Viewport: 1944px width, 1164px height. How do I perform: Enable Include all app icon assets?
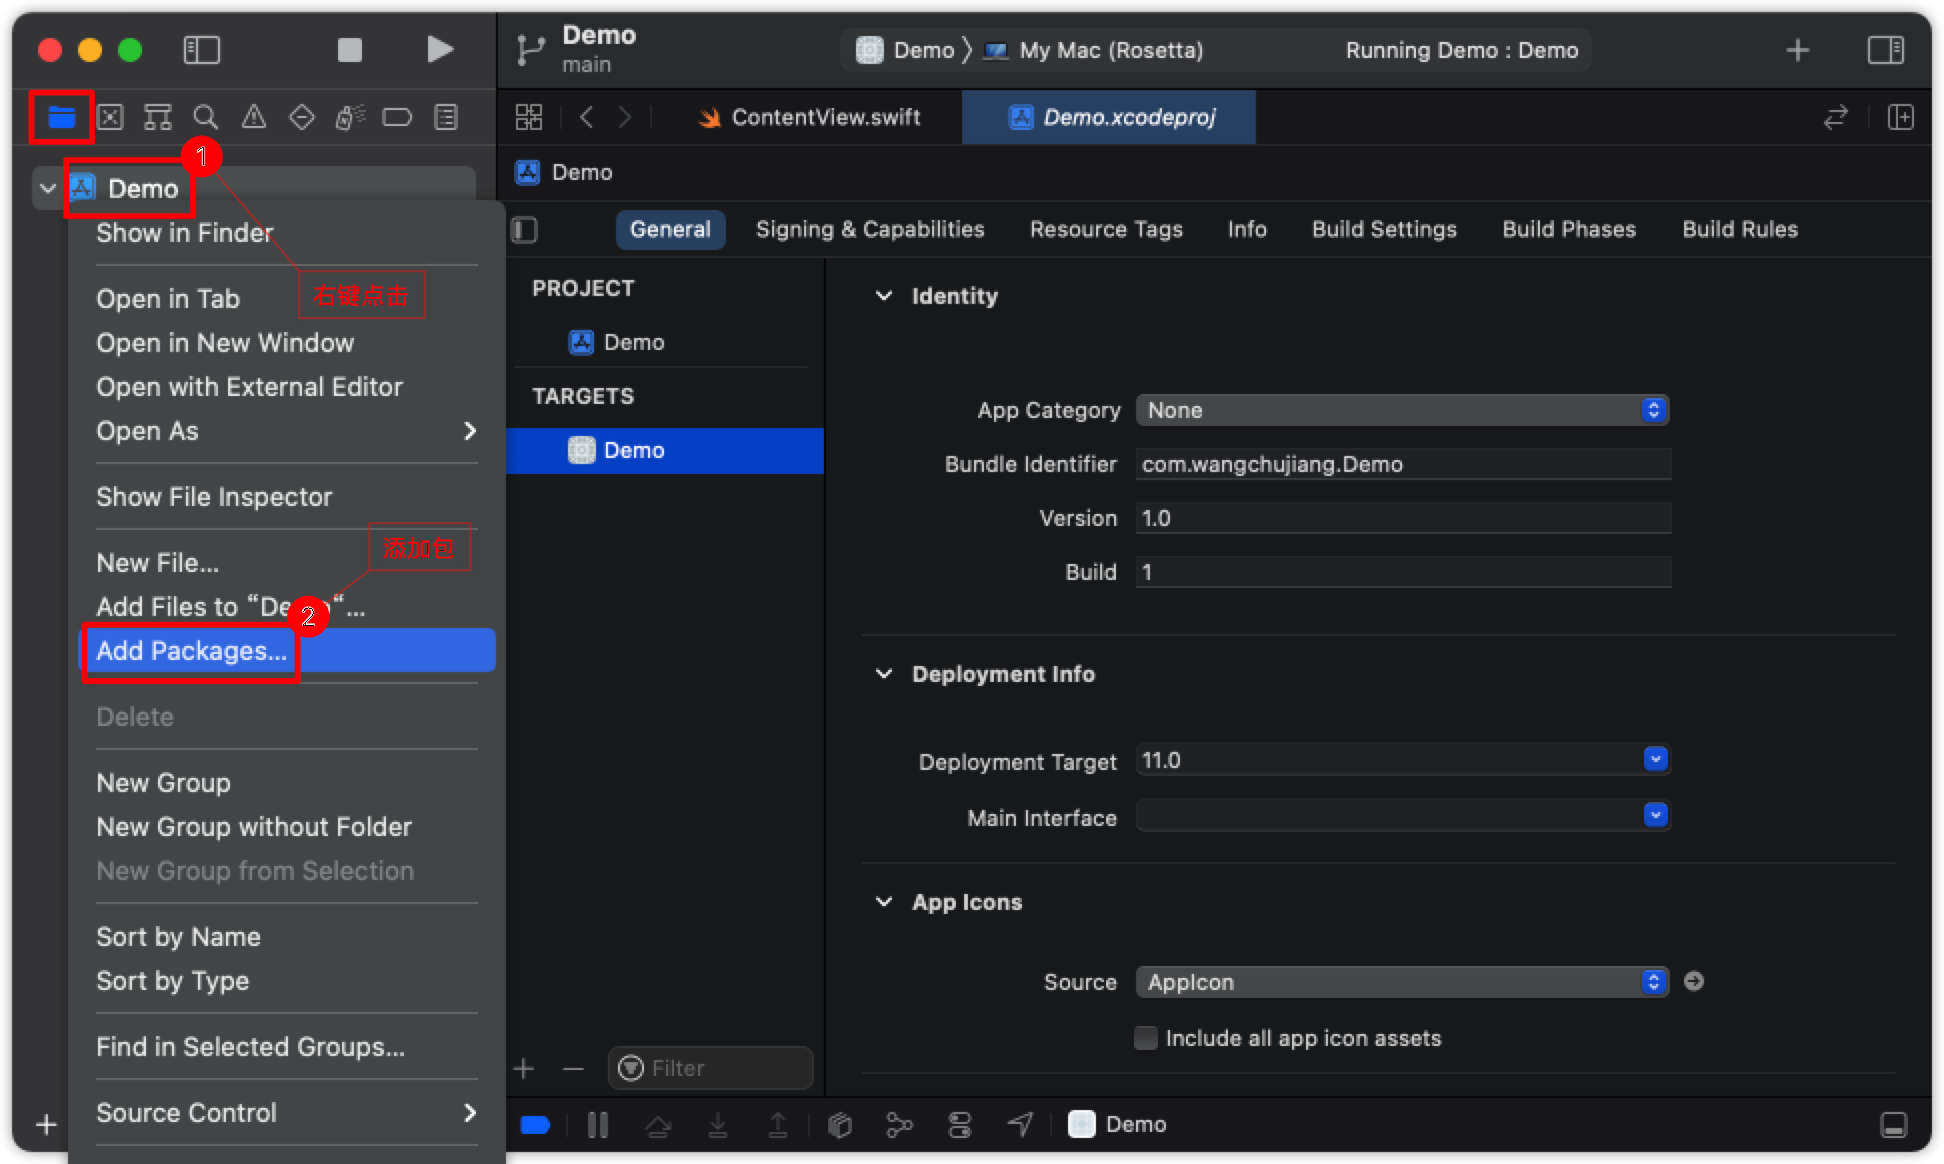click(1146, 1038)
